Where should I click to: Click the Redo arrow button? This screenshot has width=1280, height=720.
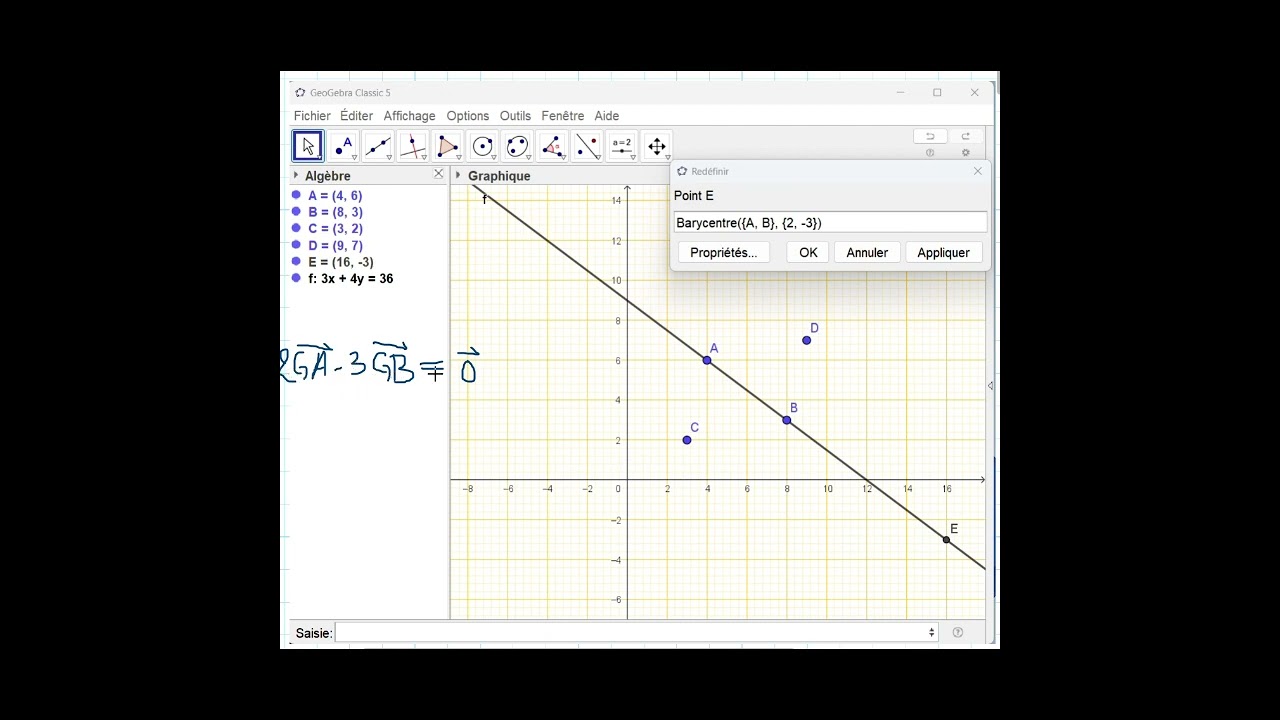pyautogui.click(x=965, y=137)
